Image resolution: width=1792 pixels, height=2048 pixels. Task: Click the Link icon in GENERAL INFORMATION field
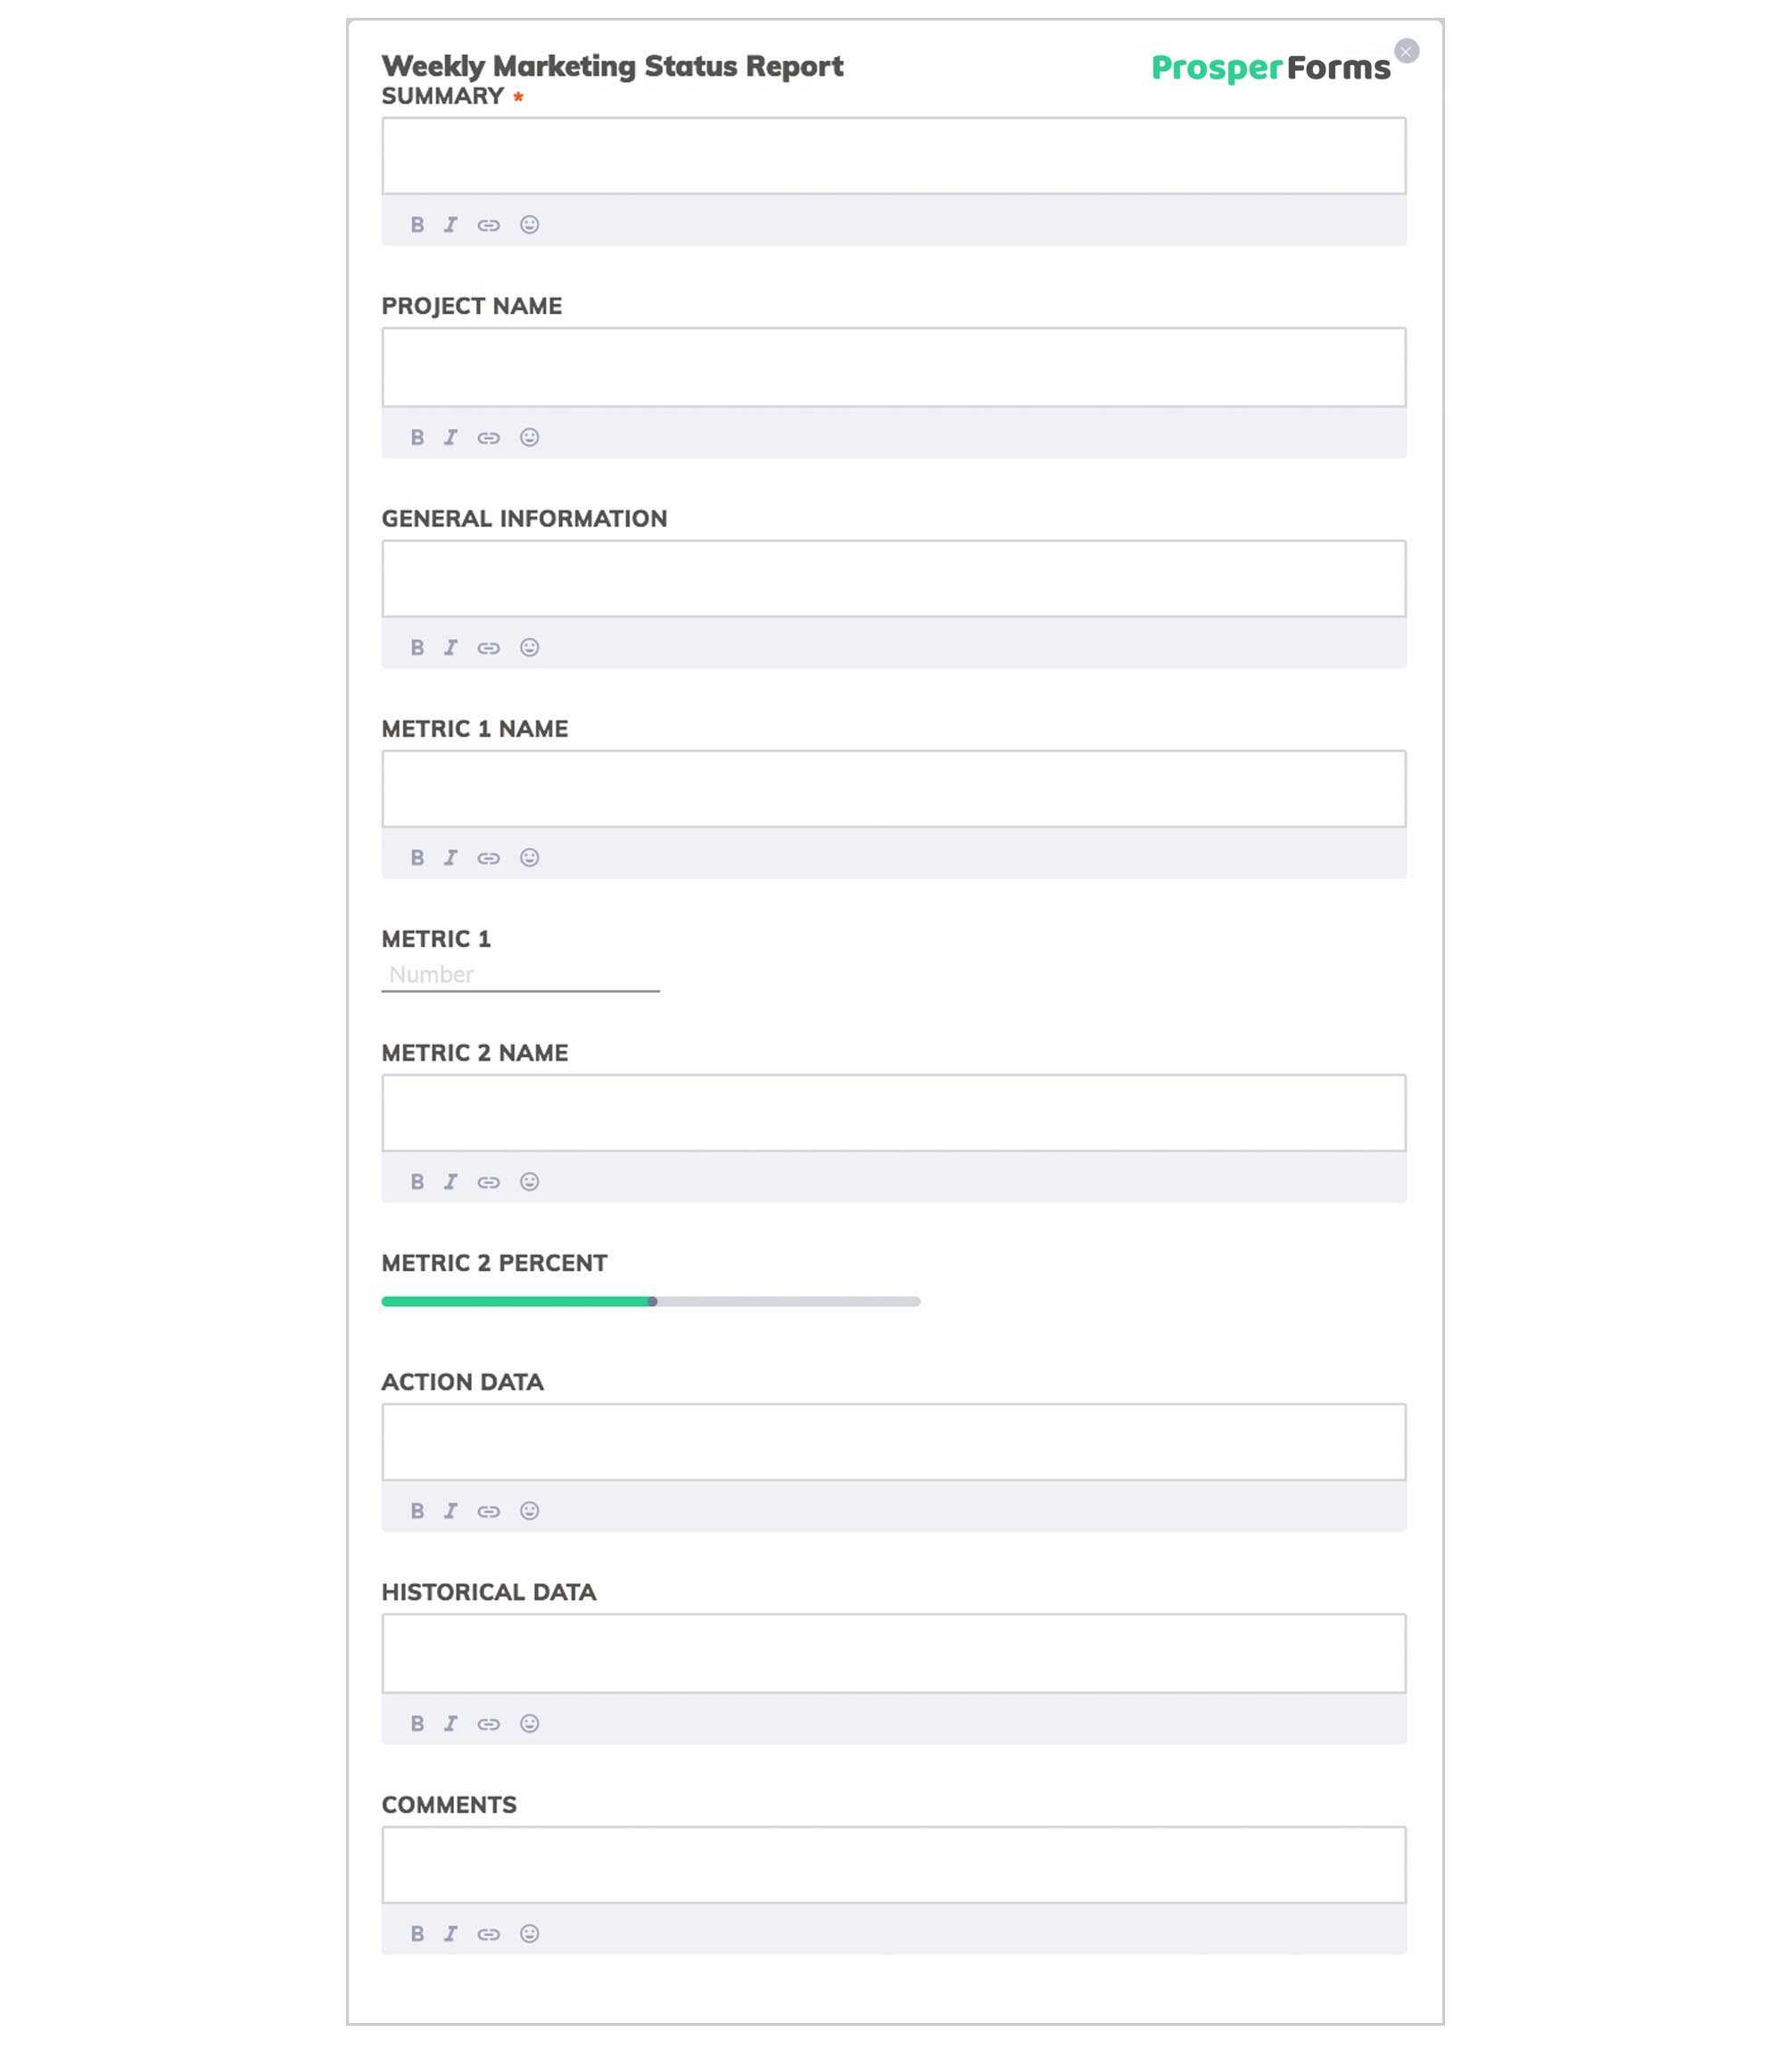pyautogui.click(x=490, y=648)
